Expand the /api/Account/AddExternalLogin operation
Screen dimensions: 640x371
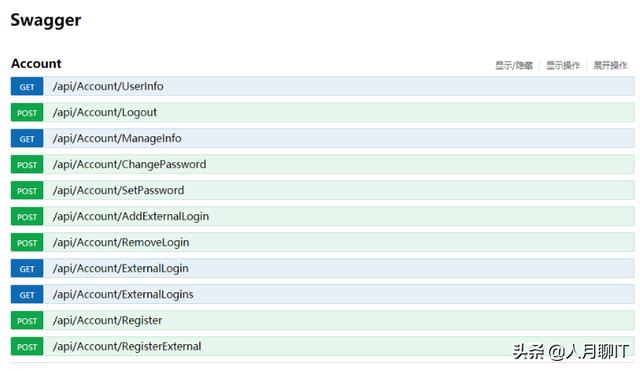(131, 217)
